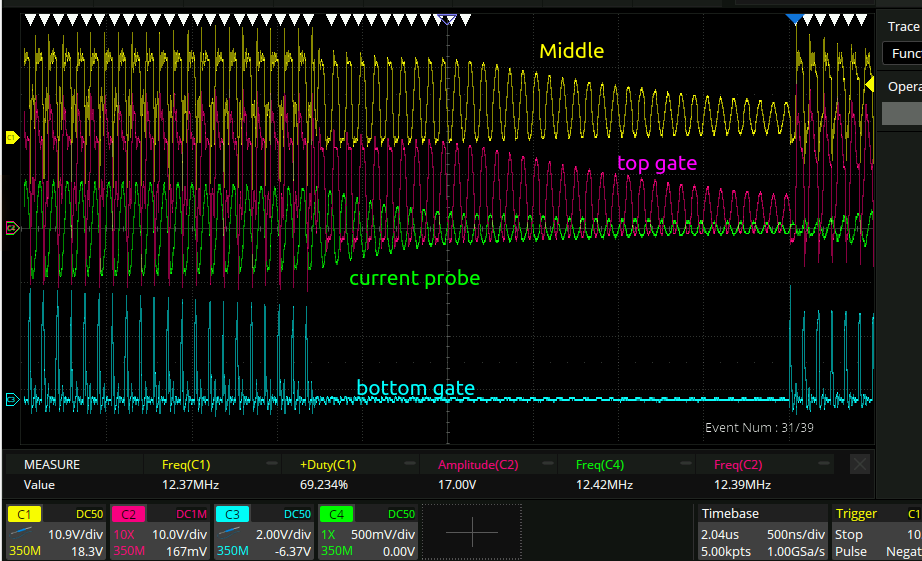Open the Trigger settings box
Image resolution: width=922 pixels, height=561 pixels.
pyautogui.click(x=877, y=531)
